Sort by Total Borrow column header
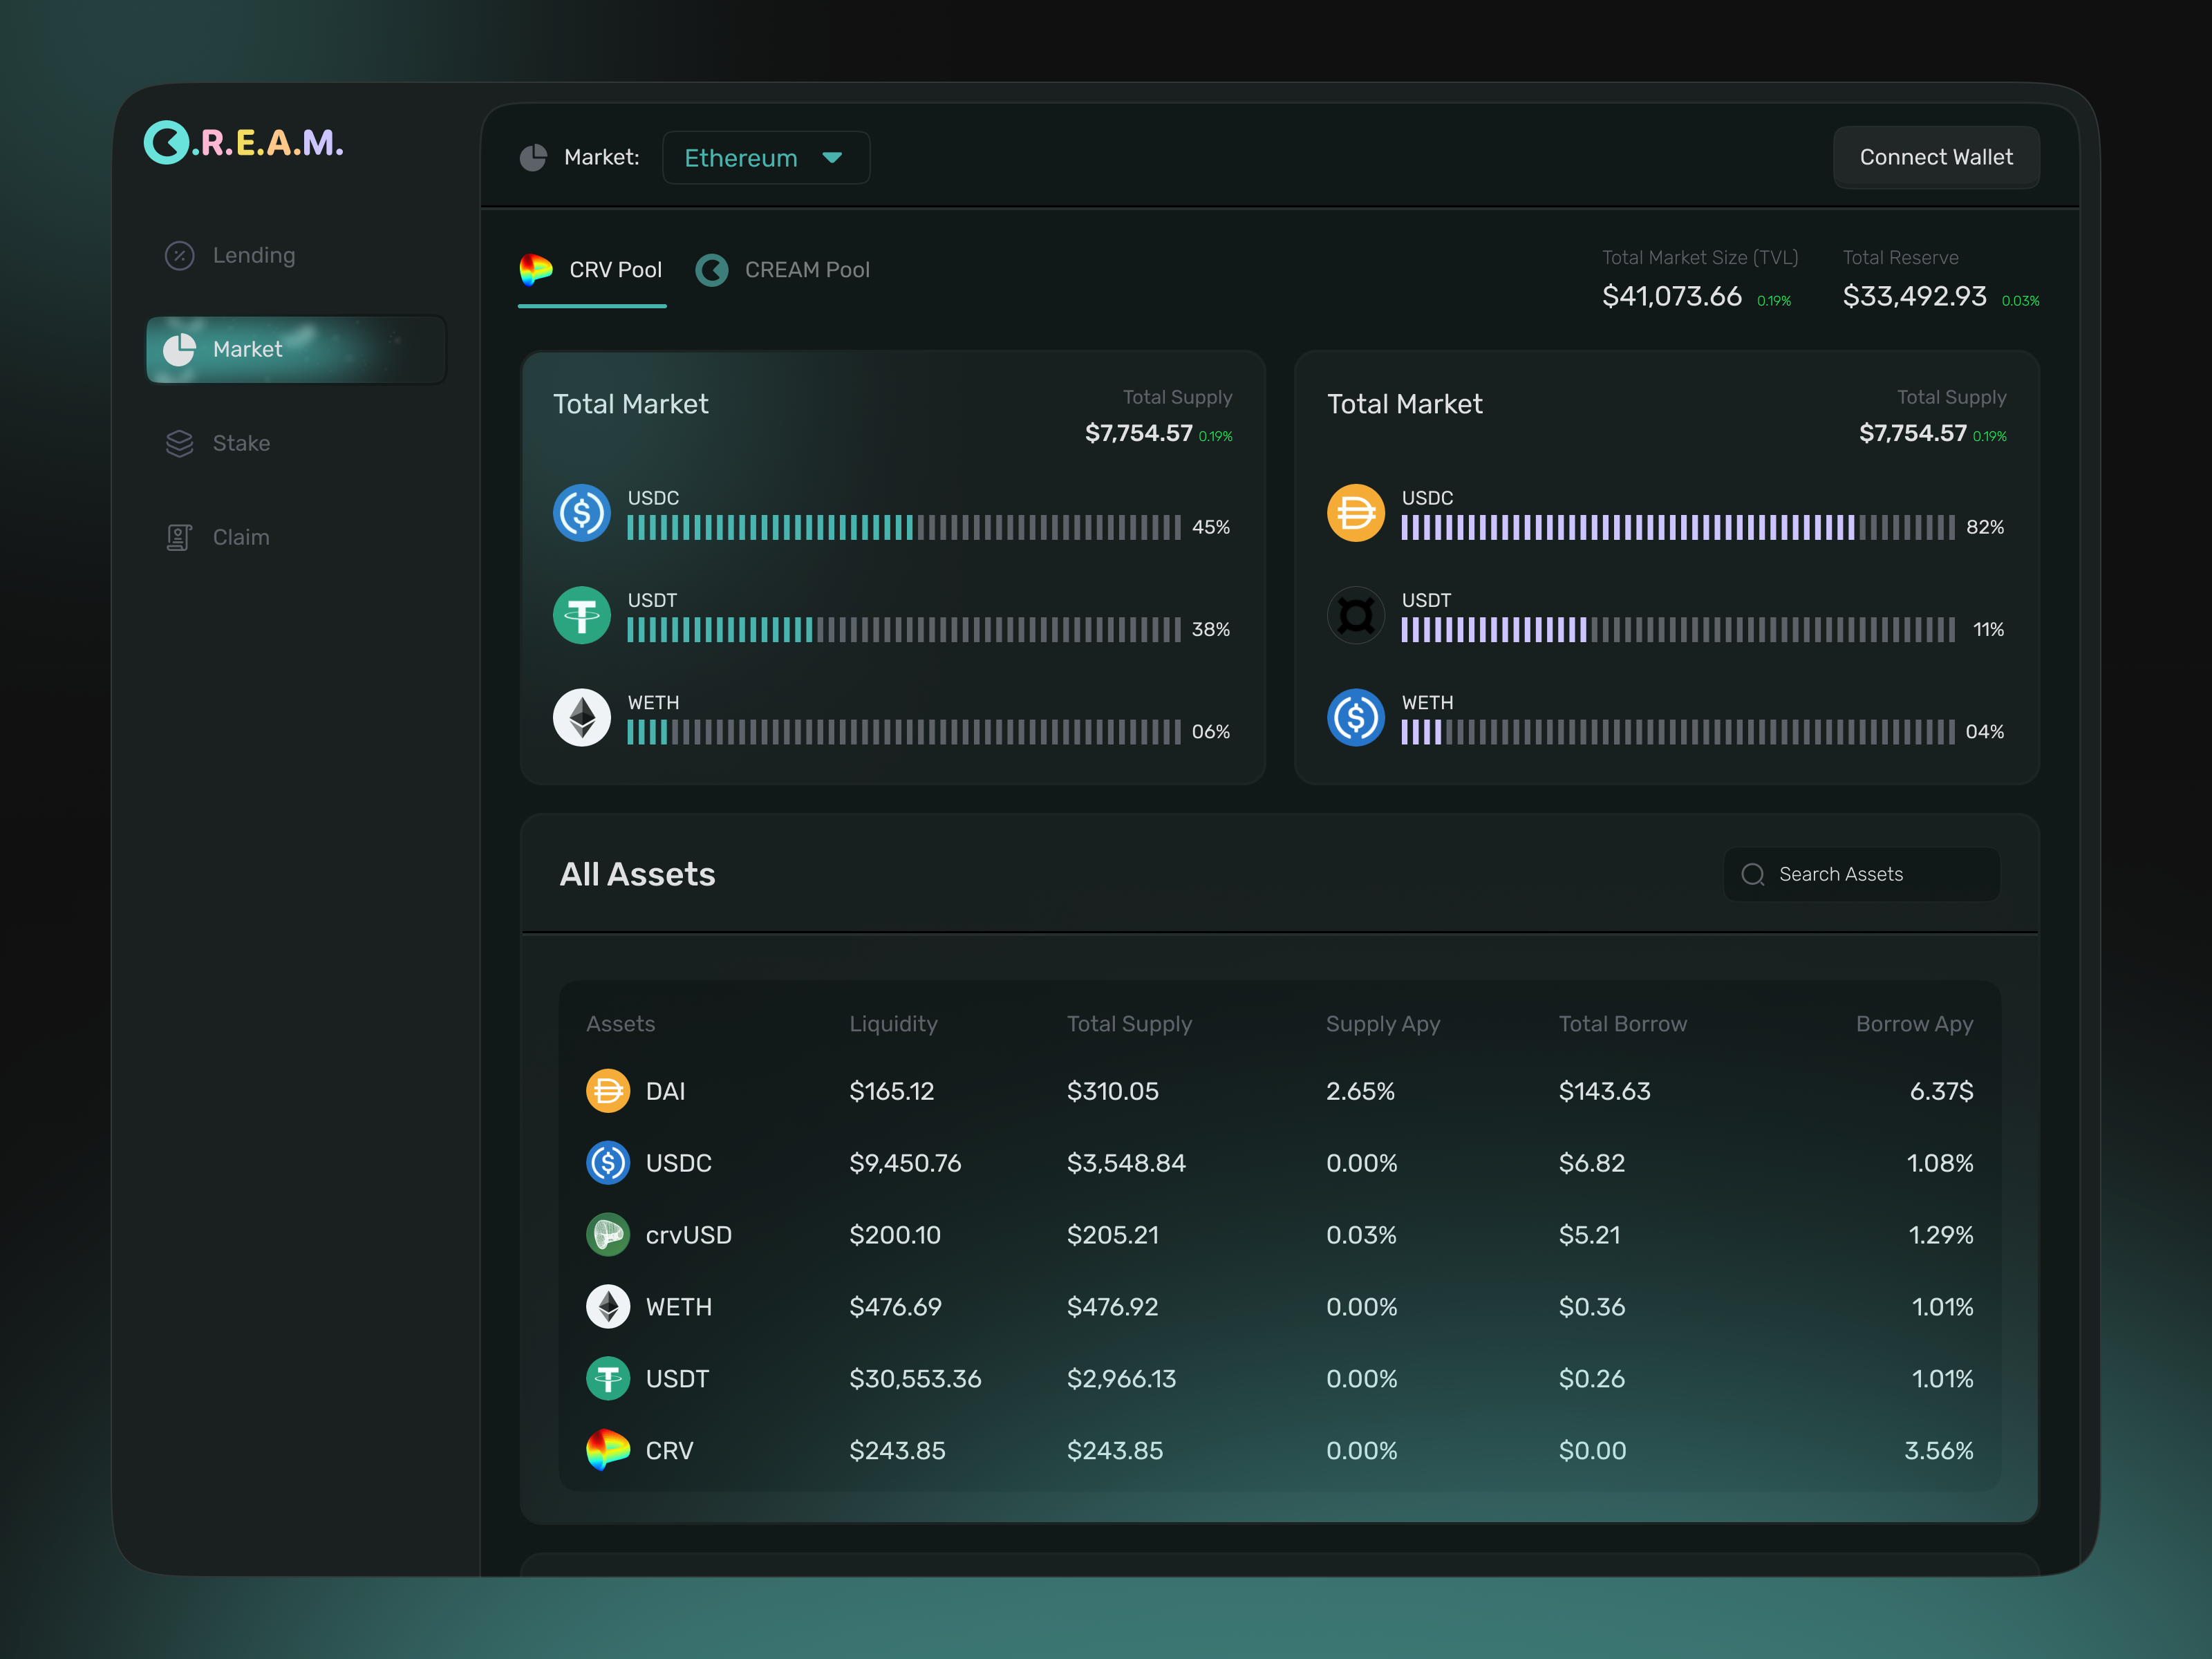Viewport: 2212px width, 1659px height. (x=1623, y=1024)
